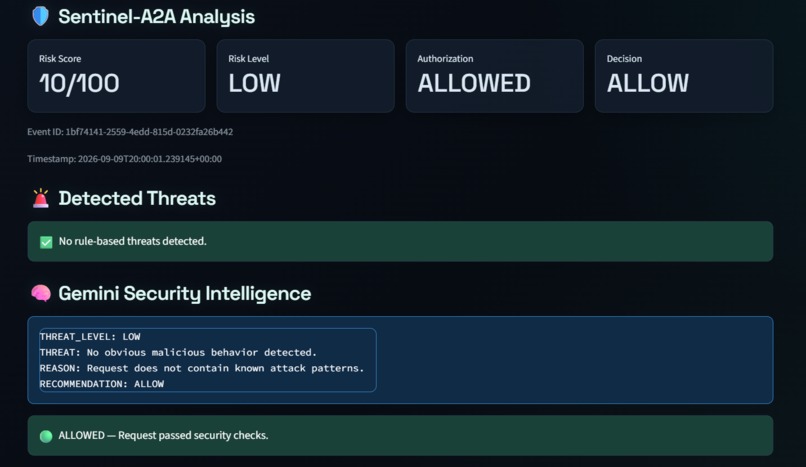Image resolution: width=806 pixels, height=467 pixels.
Task: Click the green checkmark icon in threats banner
Action: click(46, 242)
